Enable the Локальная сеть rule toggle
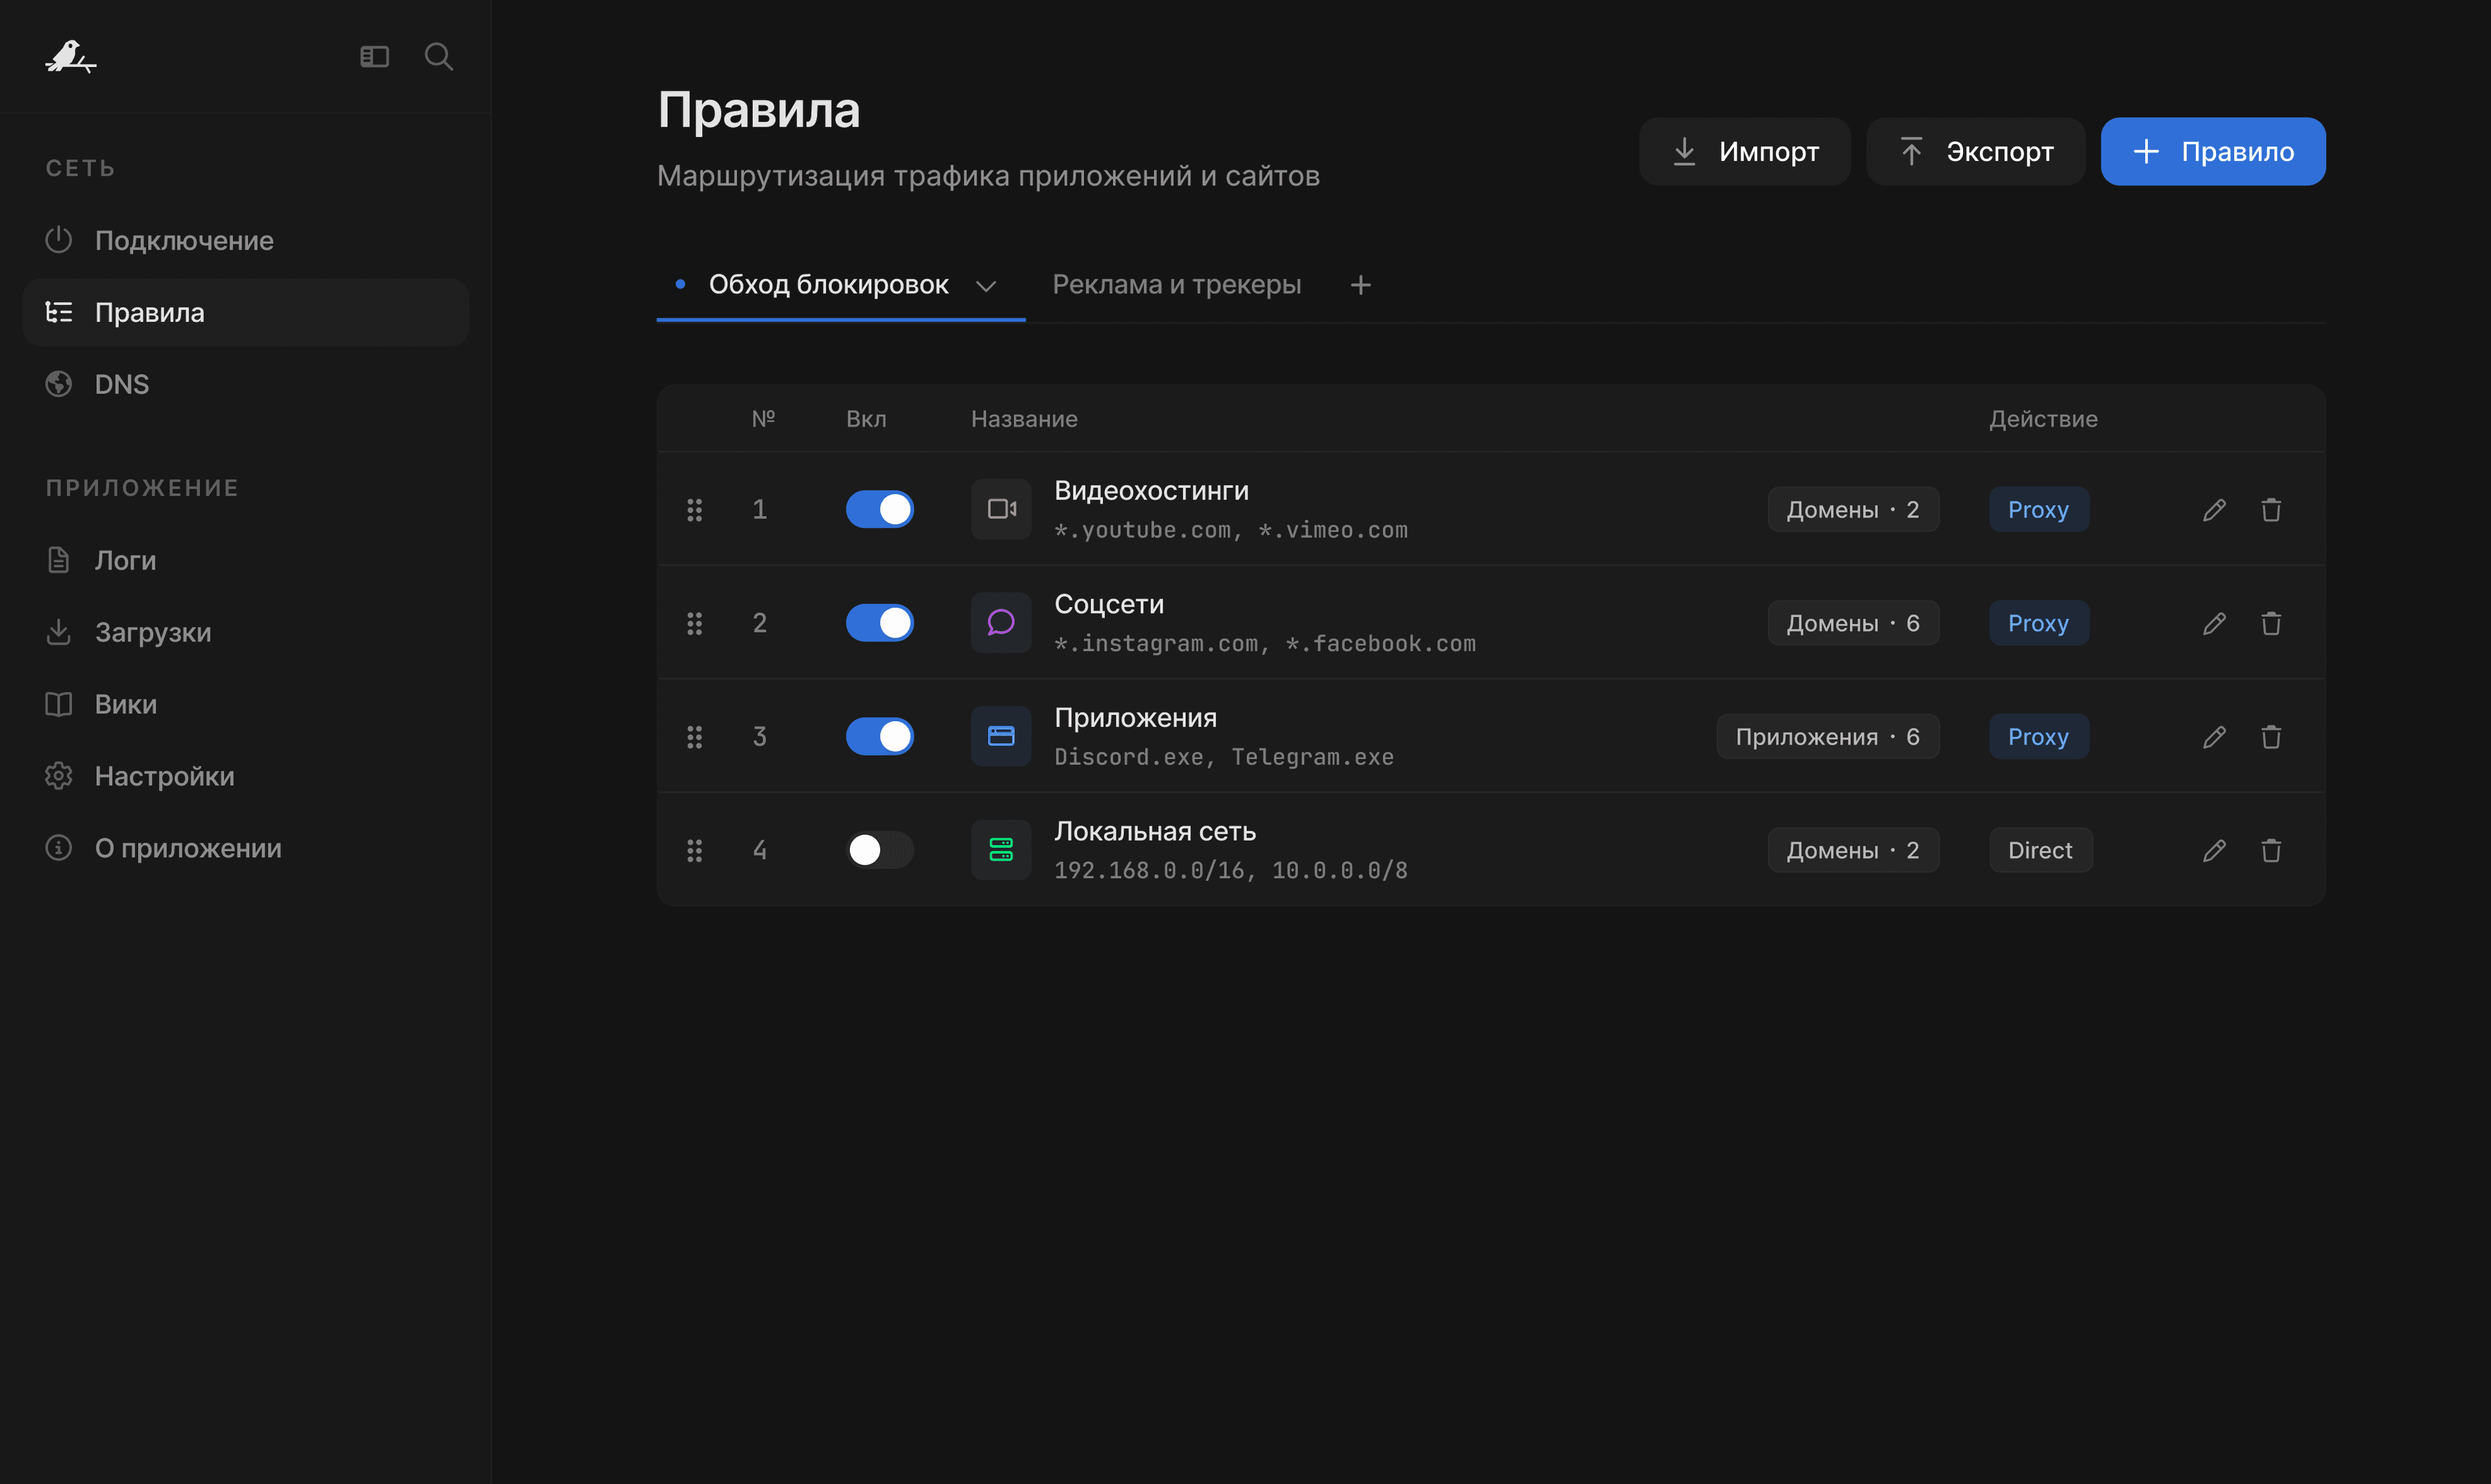 point(879,850)
